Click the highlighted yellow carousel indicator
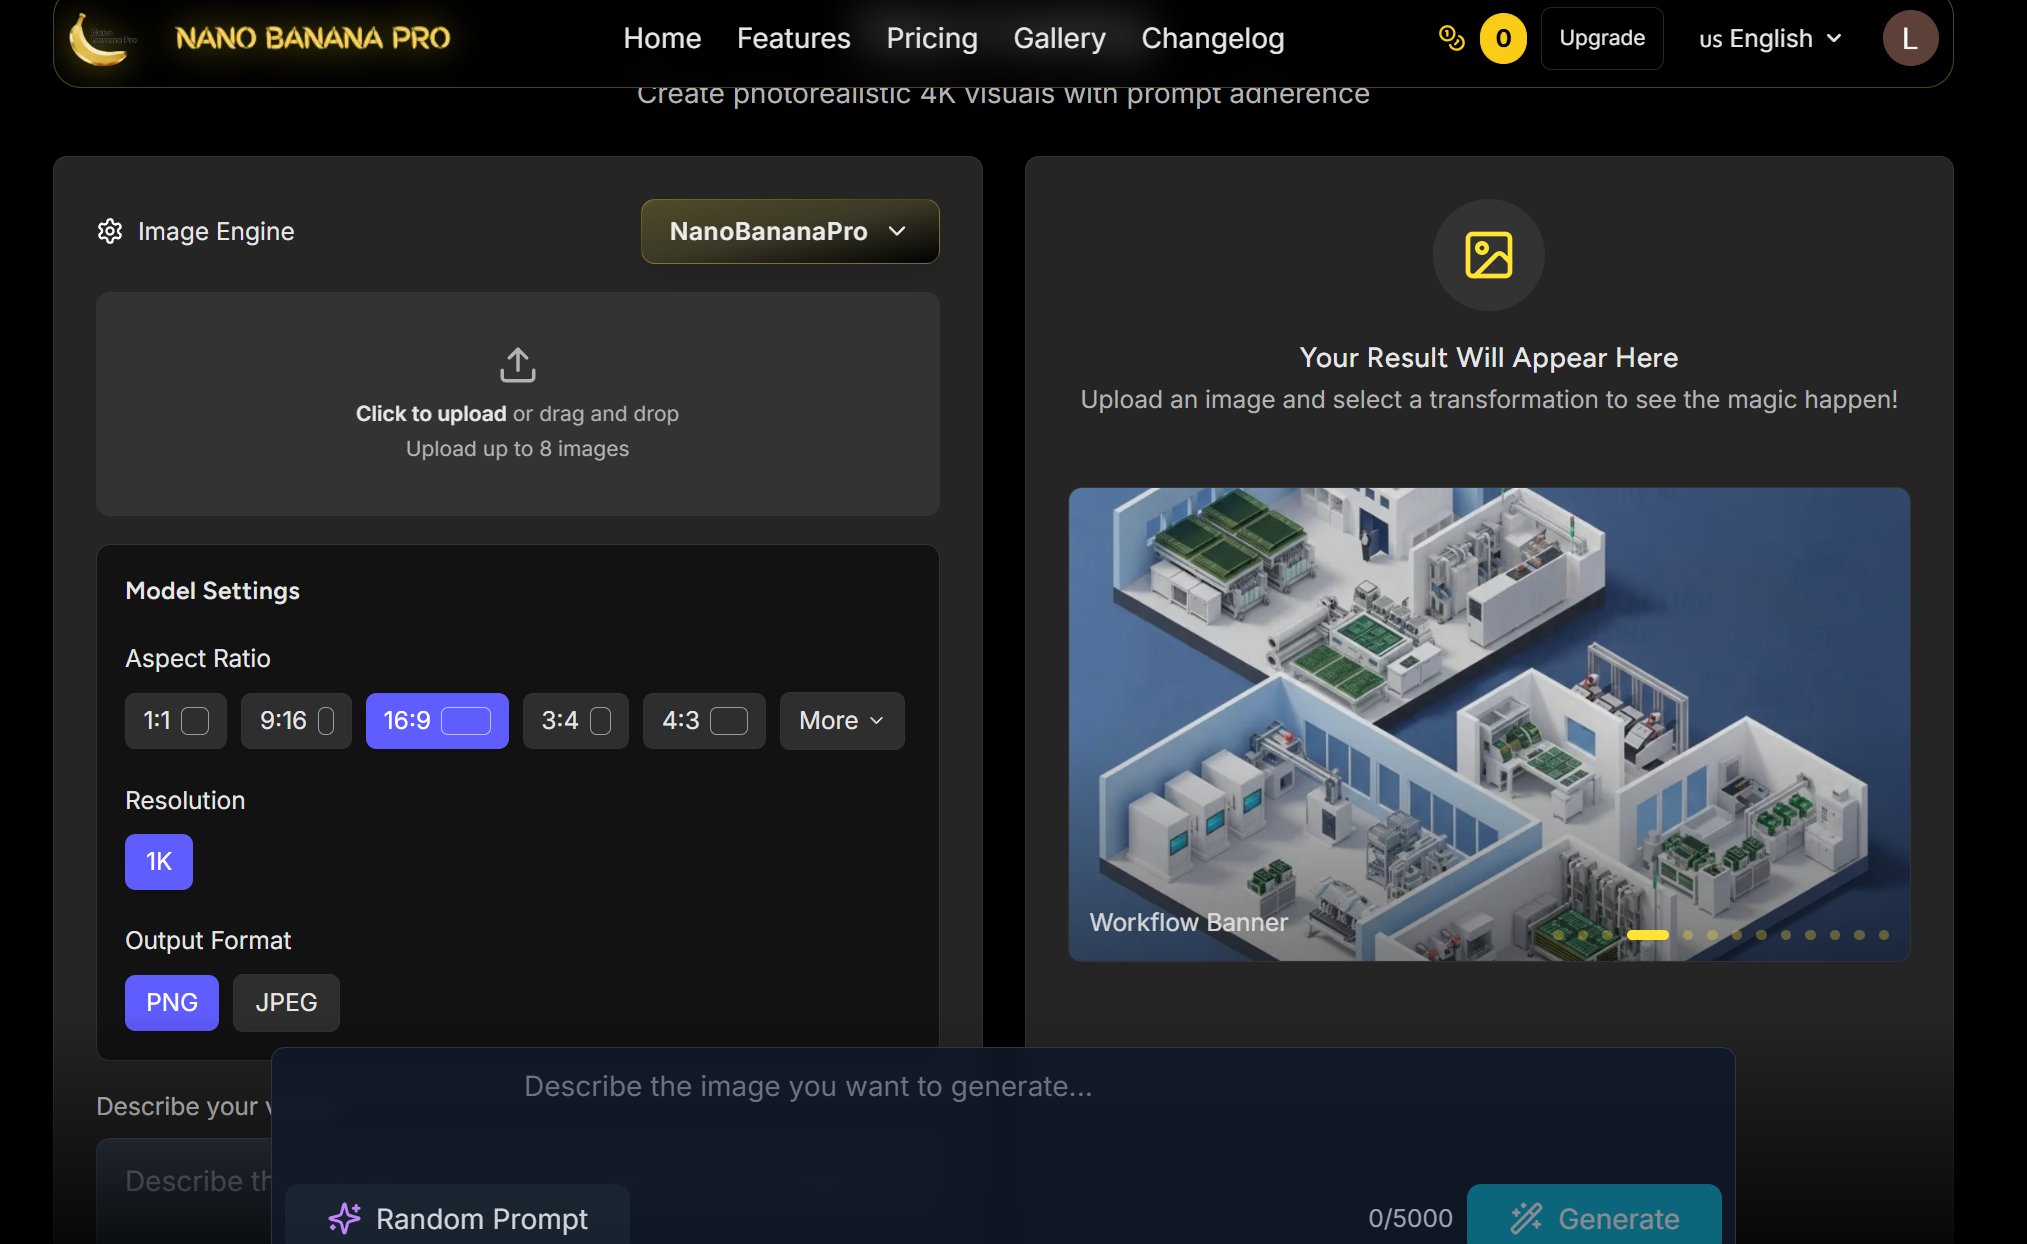The height and width of the screenshot is (1244, 2027). [1647, 935]
